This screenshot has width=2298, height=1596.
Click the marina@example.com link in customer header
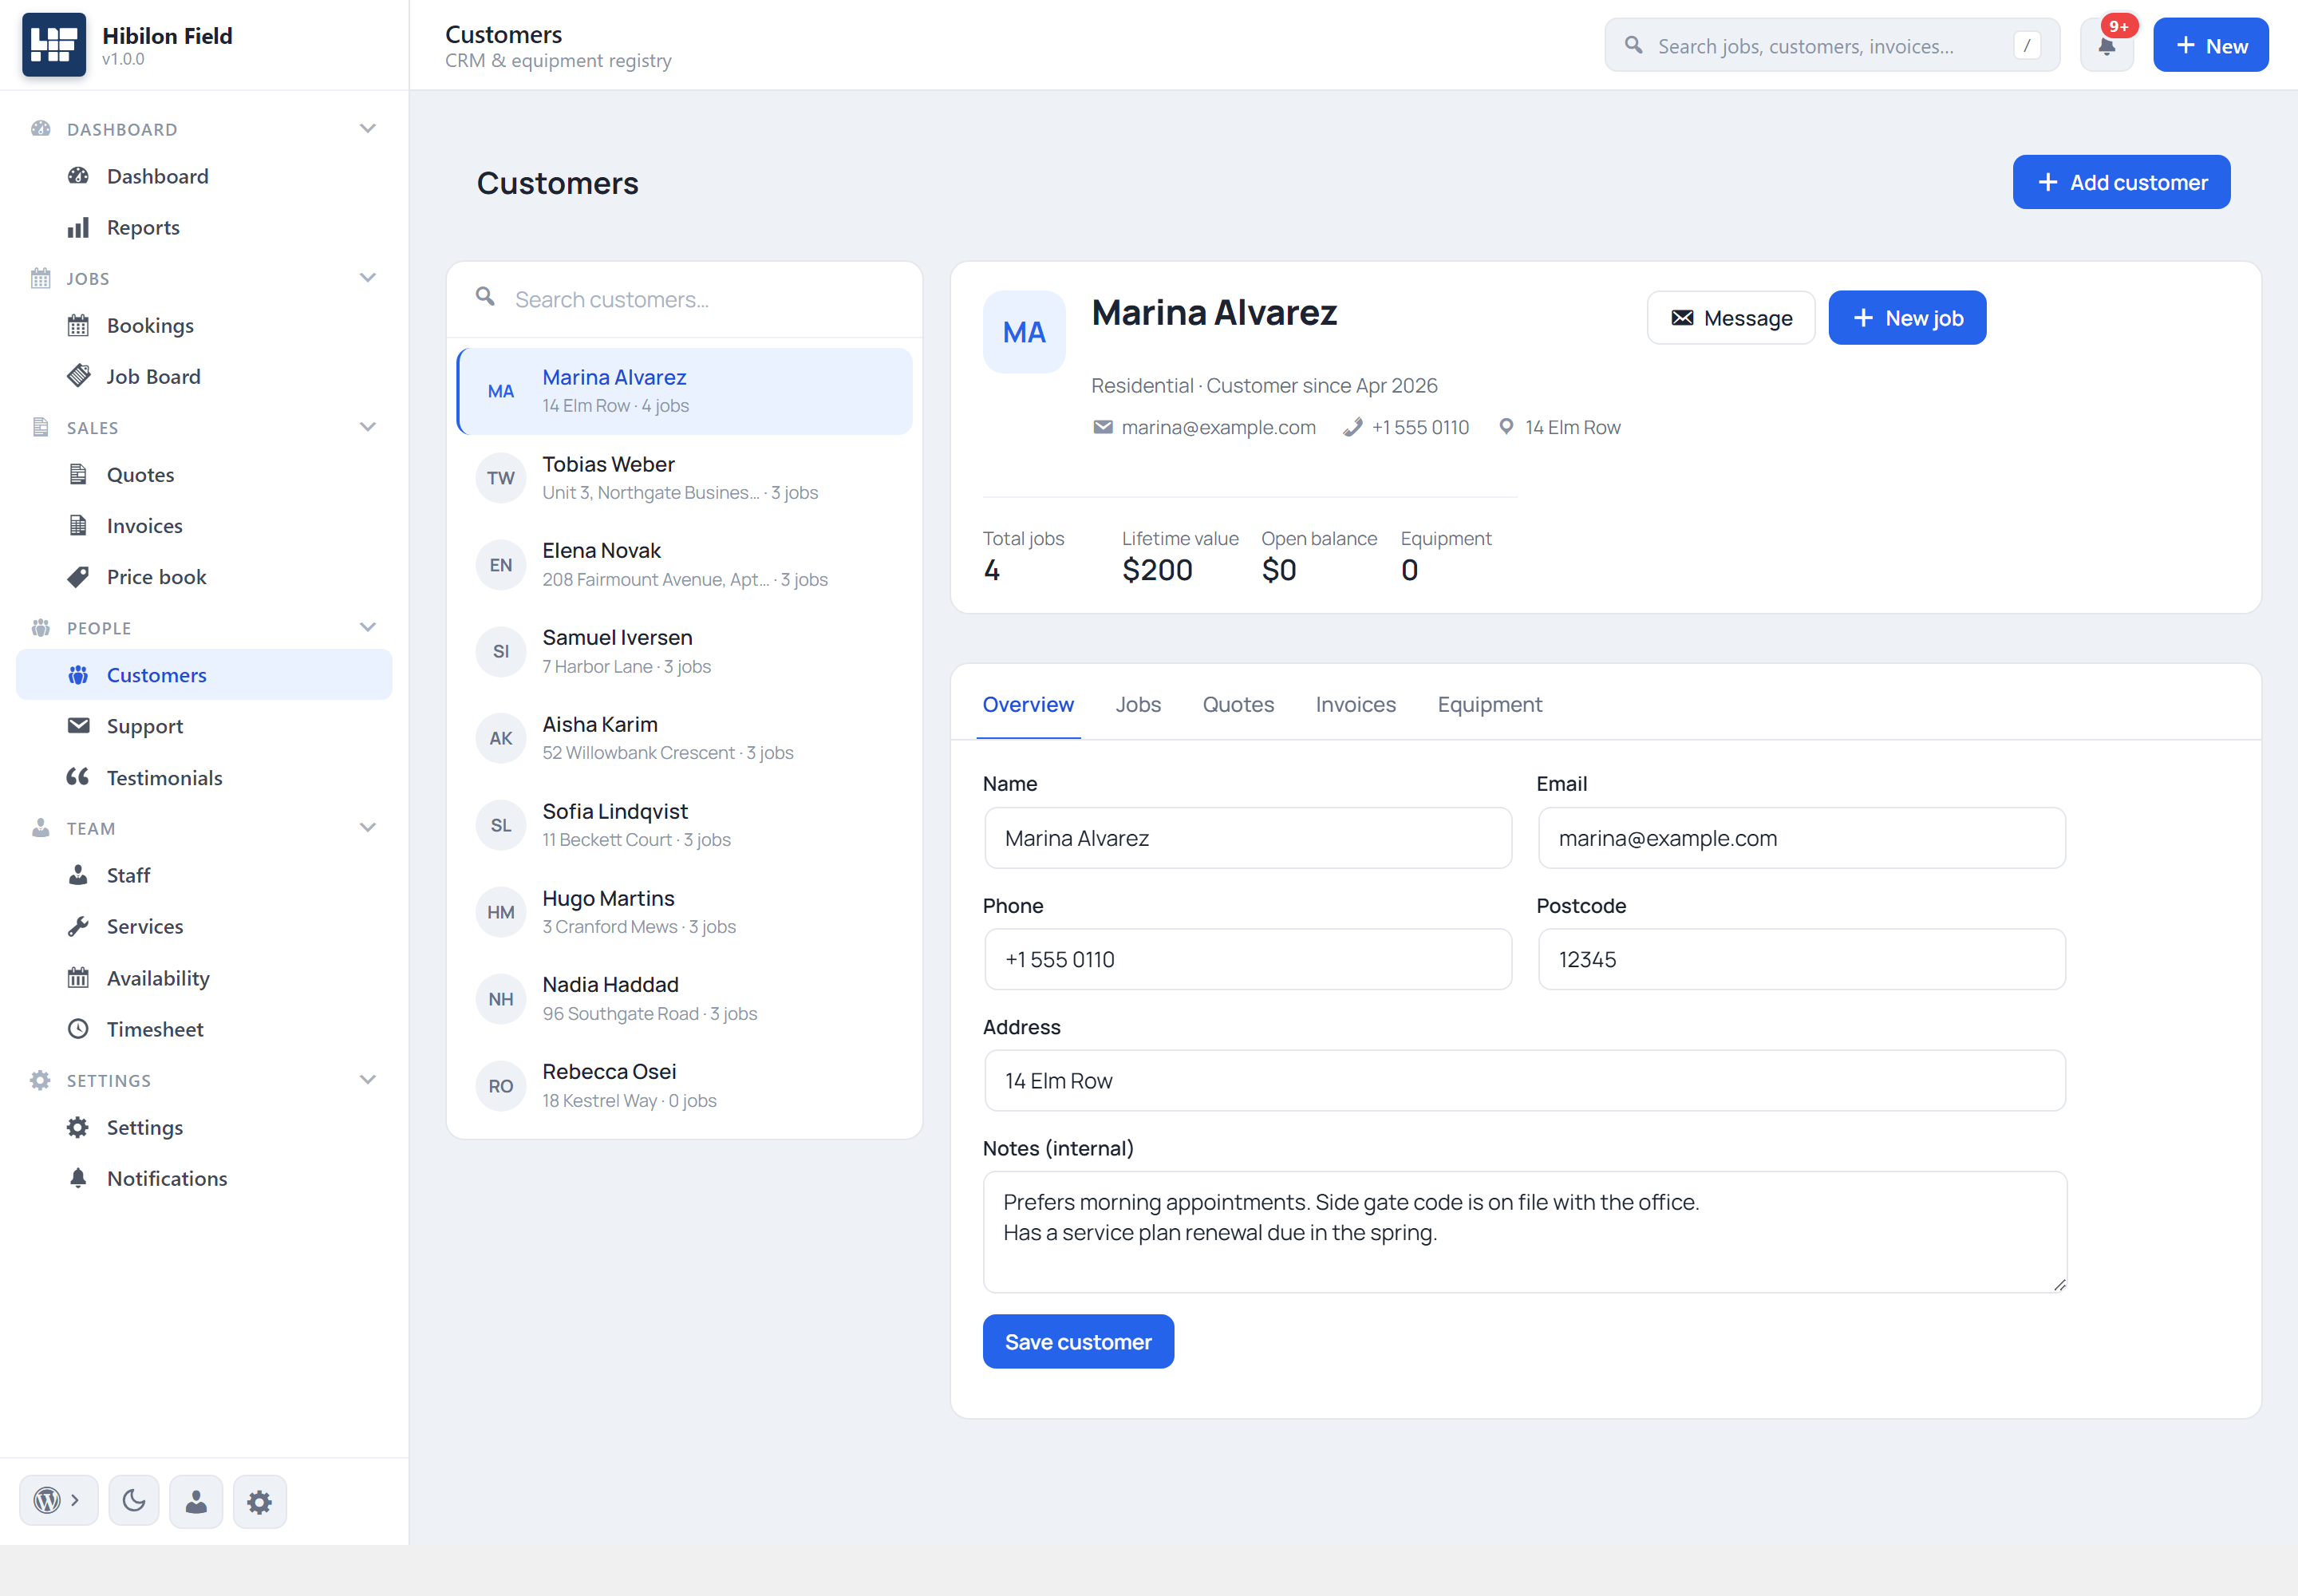pos(1204,427)
